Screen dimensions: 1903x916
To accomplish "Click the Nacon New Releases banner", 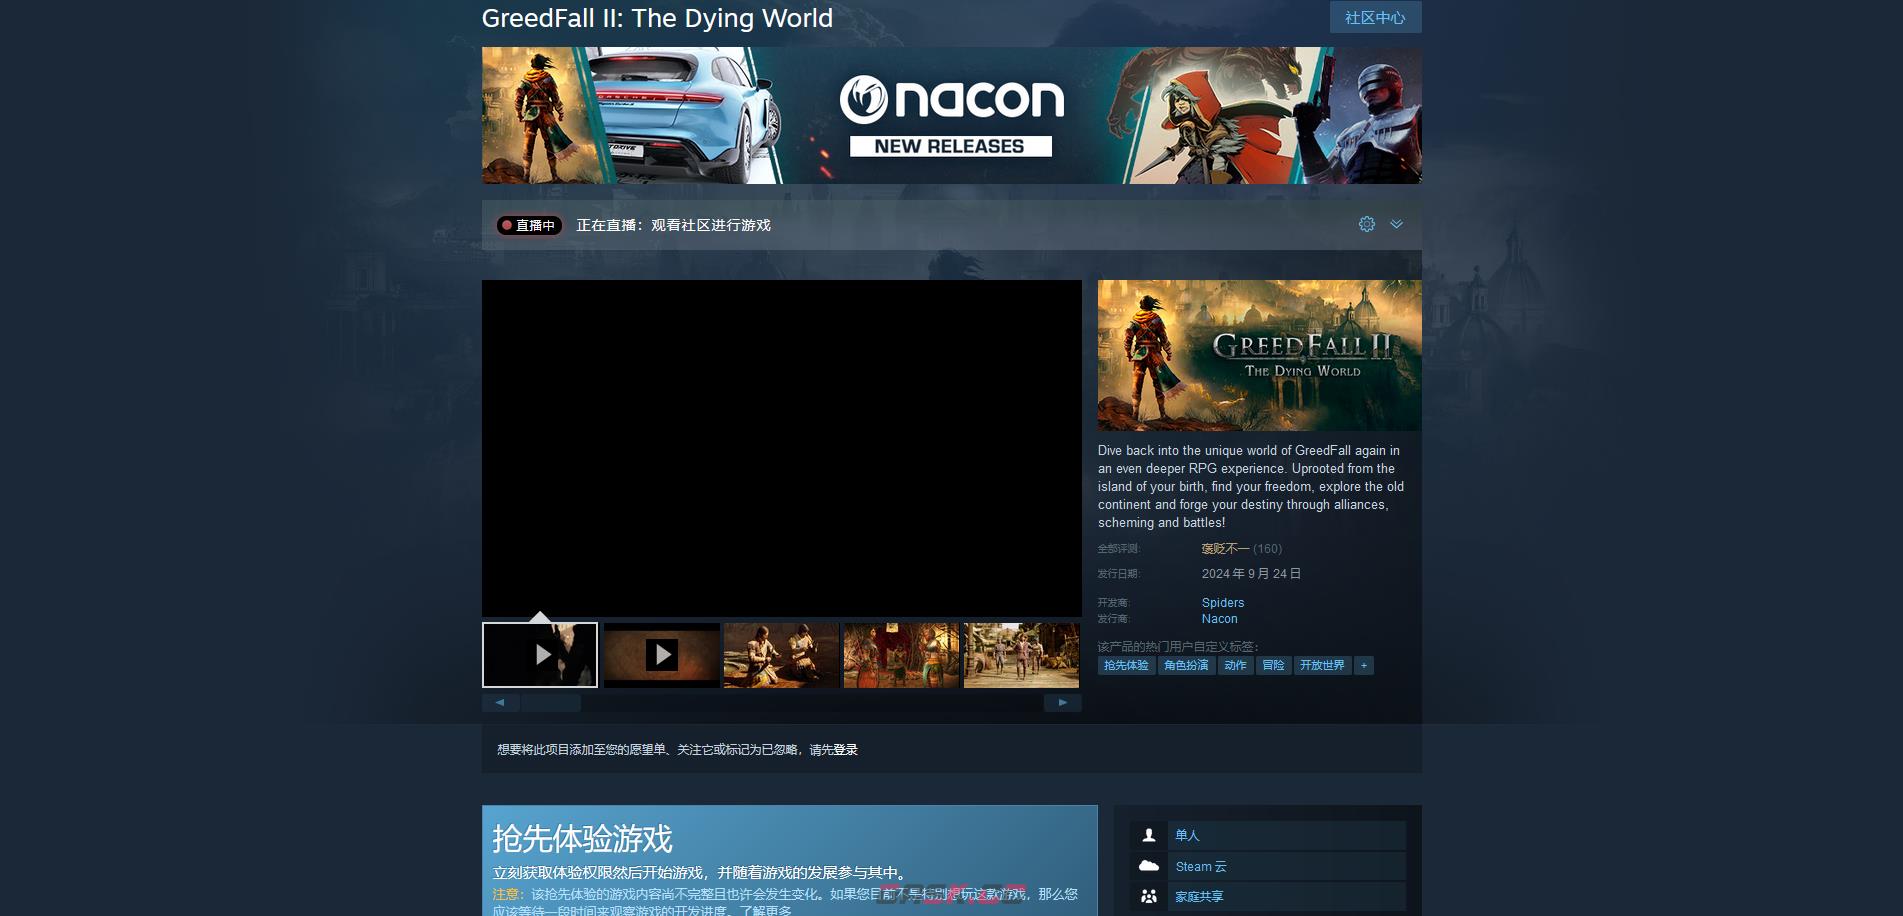I will tap(951, 115).
